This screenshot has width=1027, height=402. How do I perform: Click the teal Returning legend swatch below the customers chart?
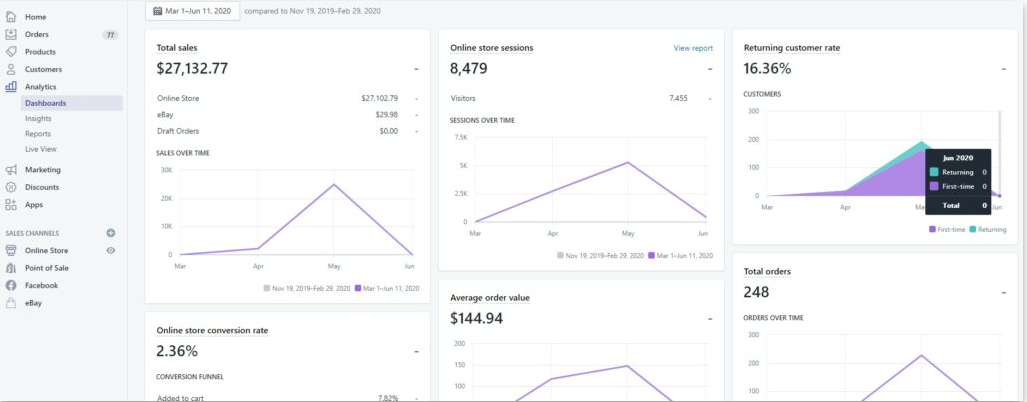(x=973, y=229)
